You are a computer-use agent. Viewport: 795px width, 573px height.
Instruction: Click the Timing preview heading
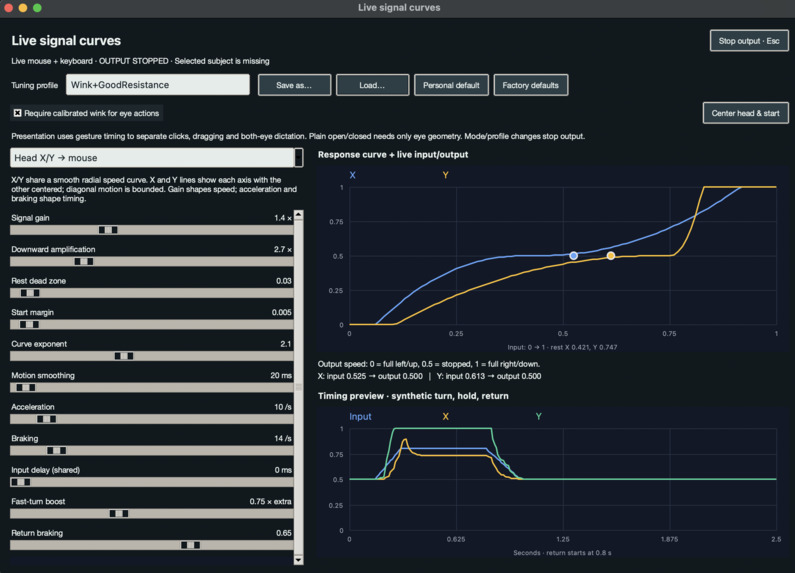click(x=413, y=396)
